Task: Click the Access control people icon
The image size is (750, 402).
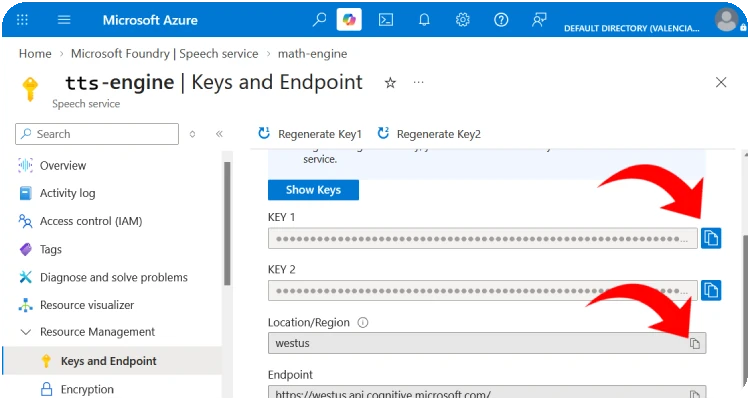Action: point(25,221)
